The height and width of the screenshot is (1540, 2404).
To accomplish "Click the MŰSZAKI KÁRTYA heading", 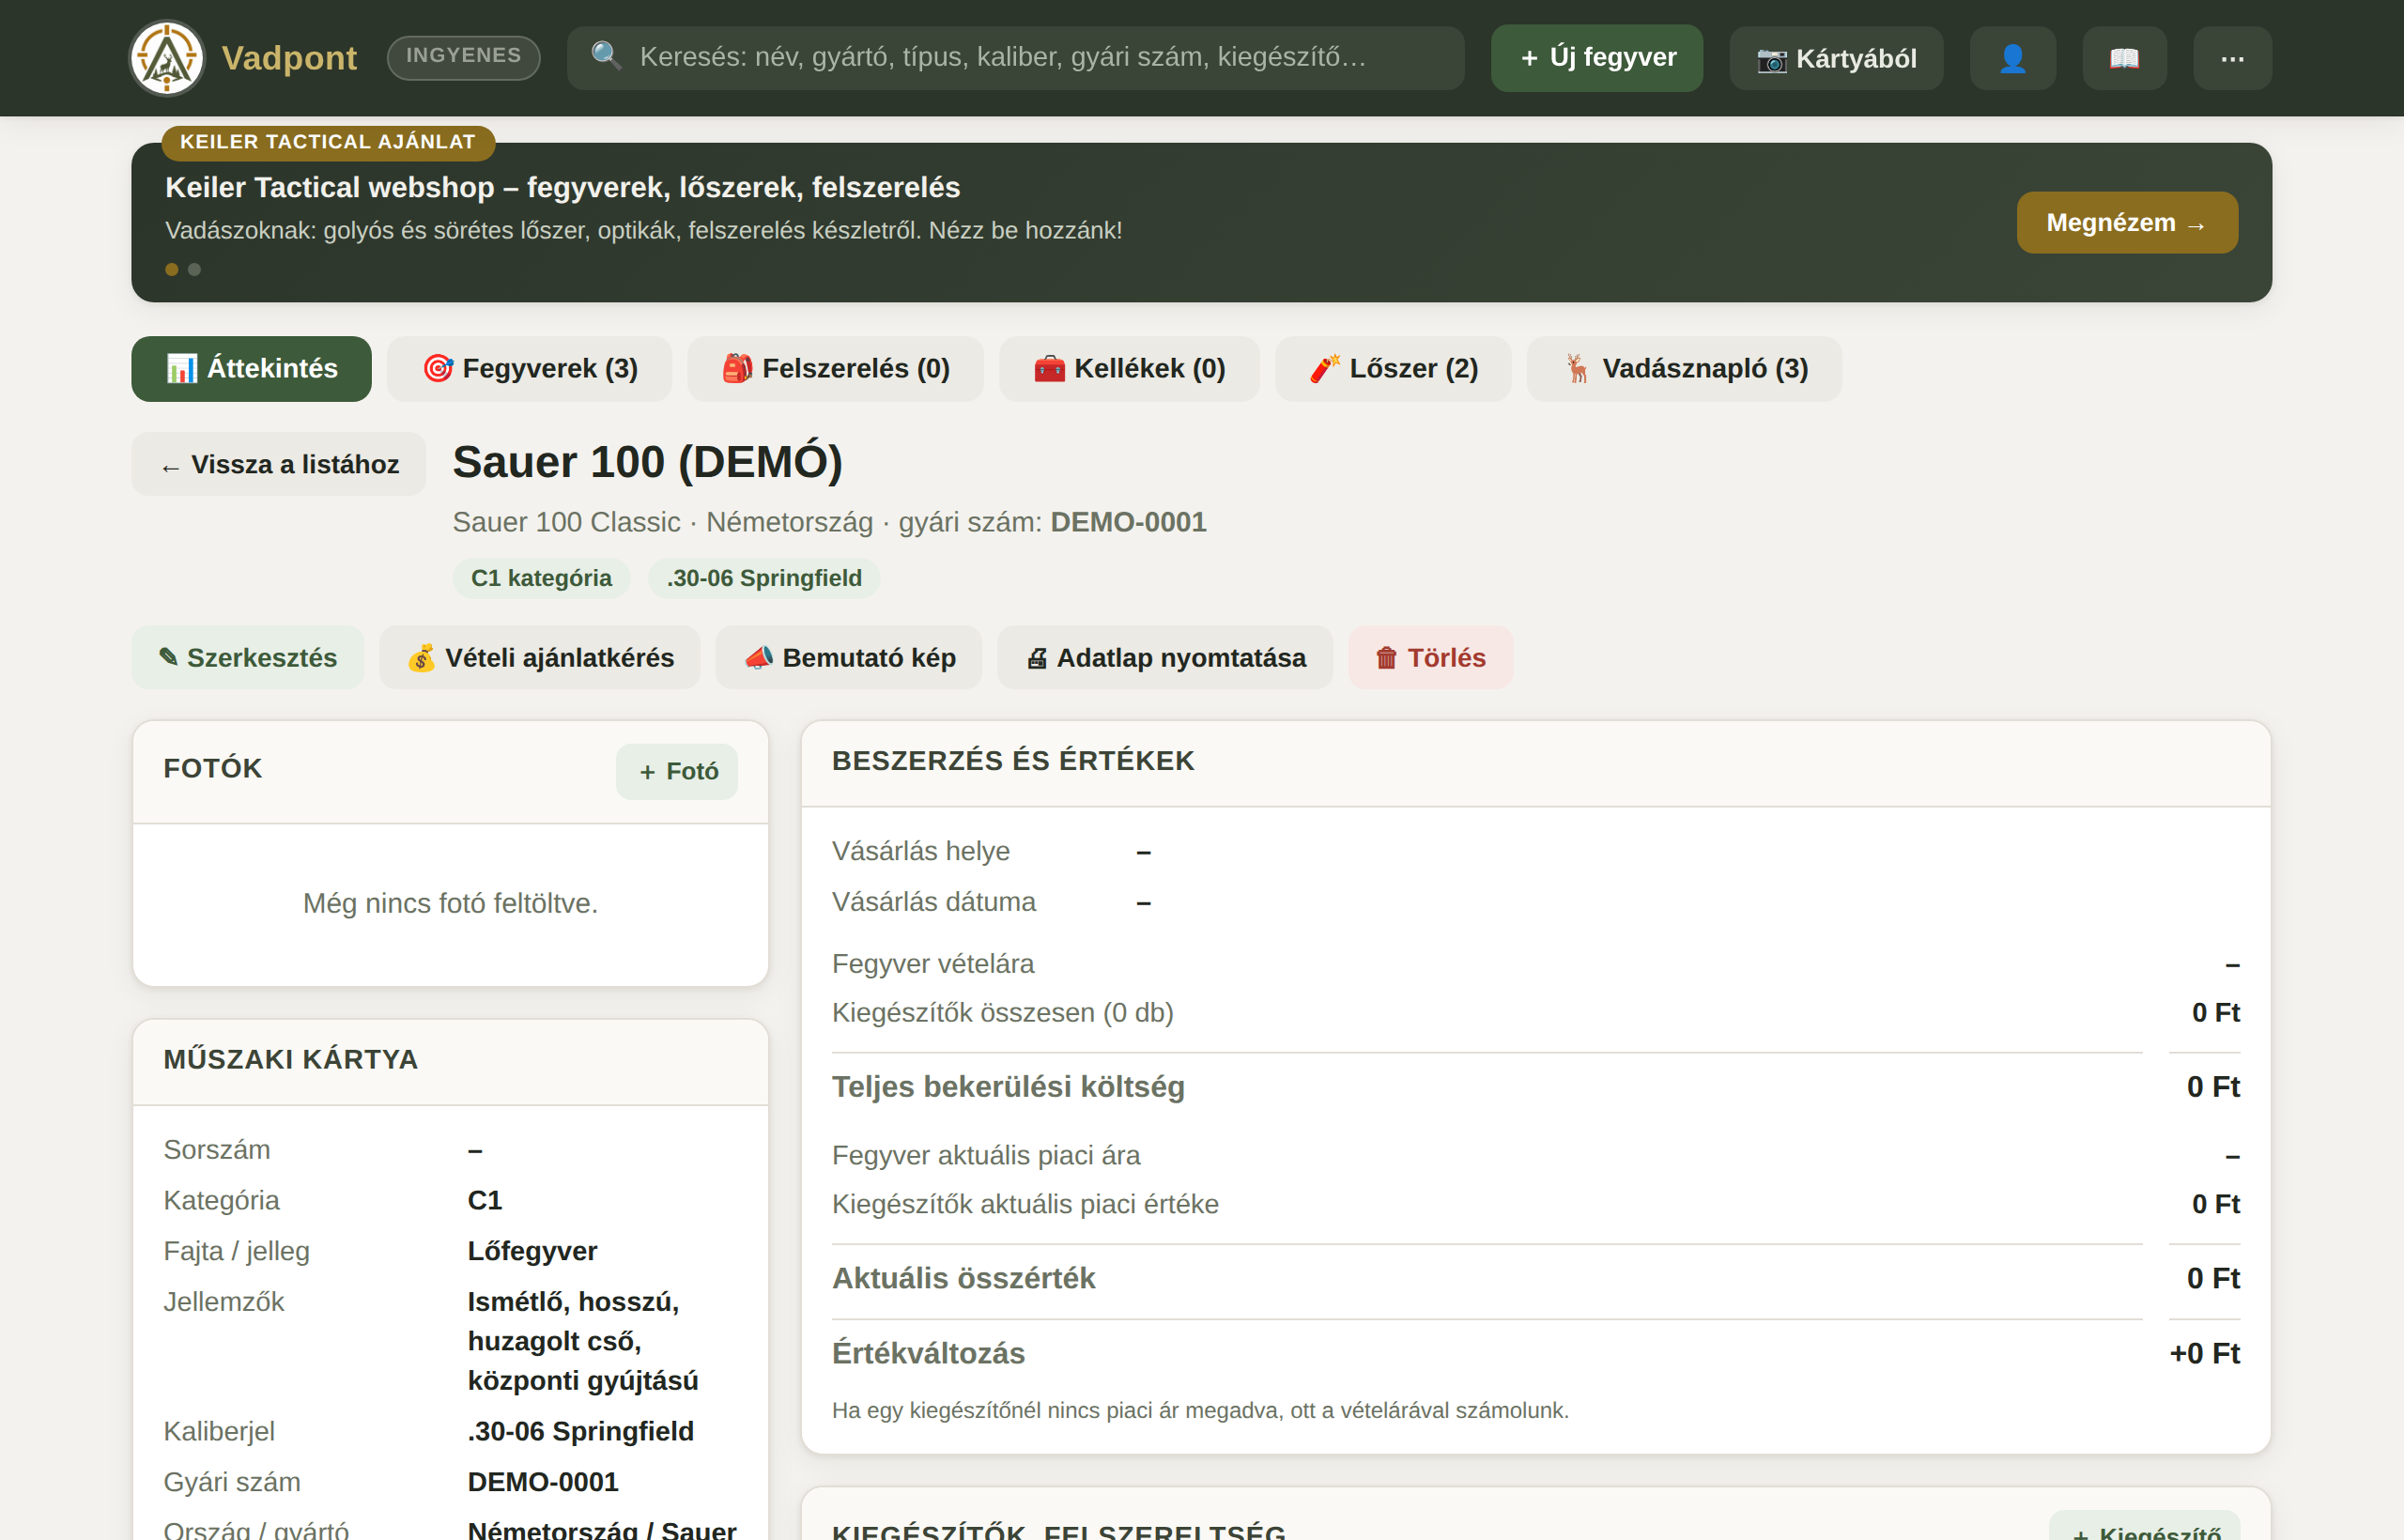I will (291, 1059).
